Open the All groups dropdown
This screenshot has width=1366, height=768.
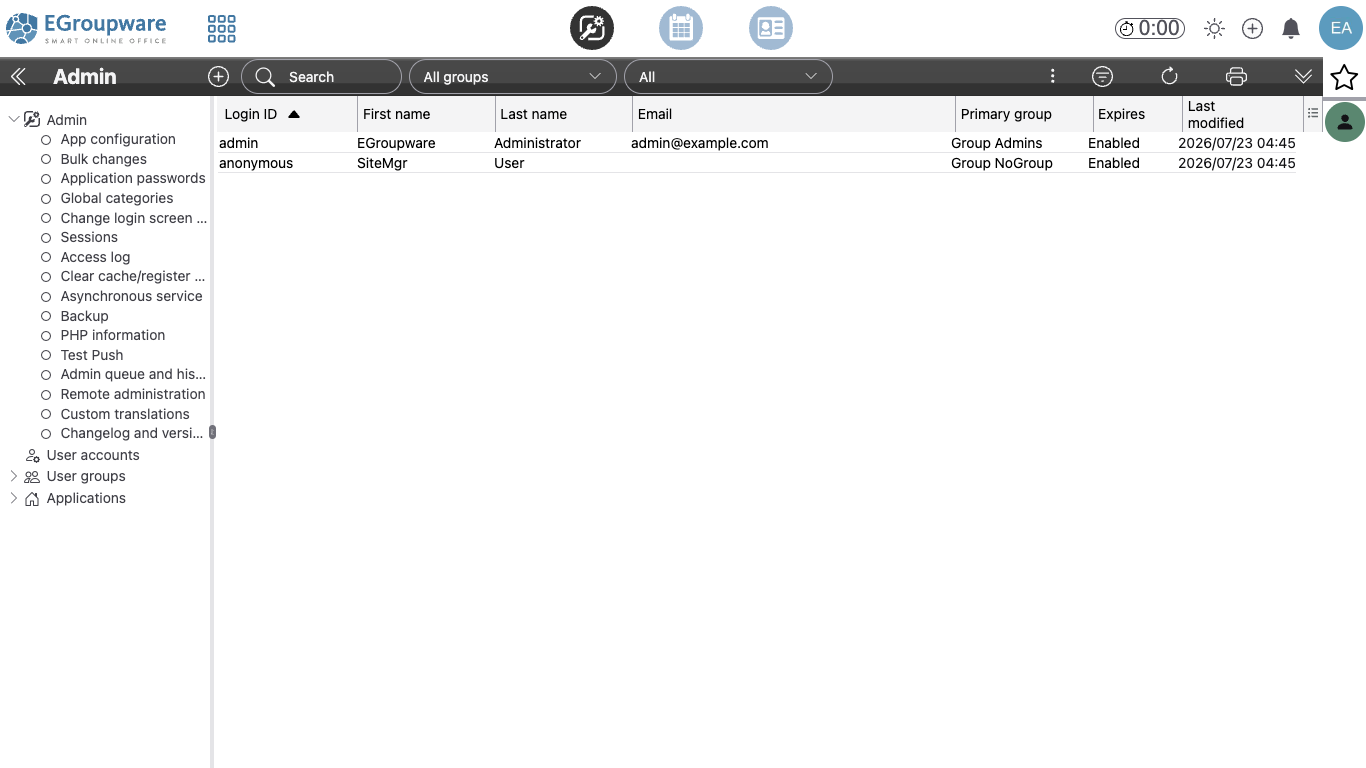pyautogui.click(x=513, y=77)
